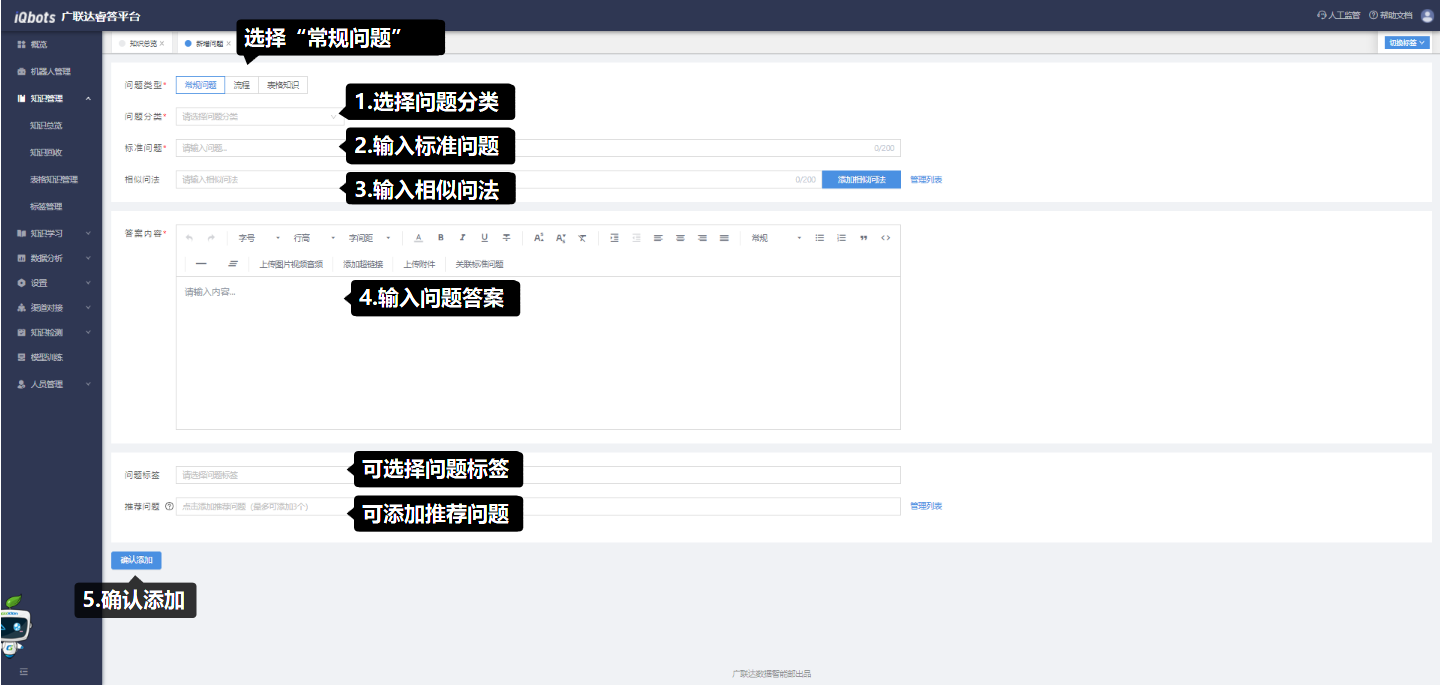Apply strikethrough formatting in editor toolbar
The height and width of the screenshot is (685, 1440).
click(507, 238)
